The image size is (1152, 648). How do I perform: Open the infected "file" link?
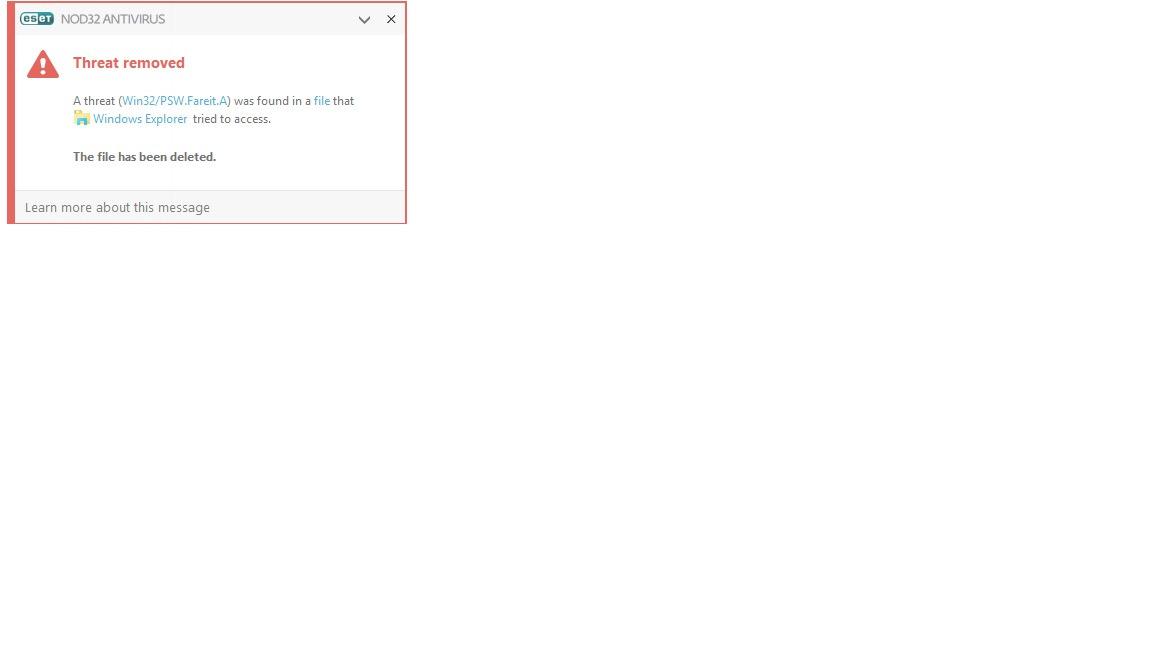point(322,101)
